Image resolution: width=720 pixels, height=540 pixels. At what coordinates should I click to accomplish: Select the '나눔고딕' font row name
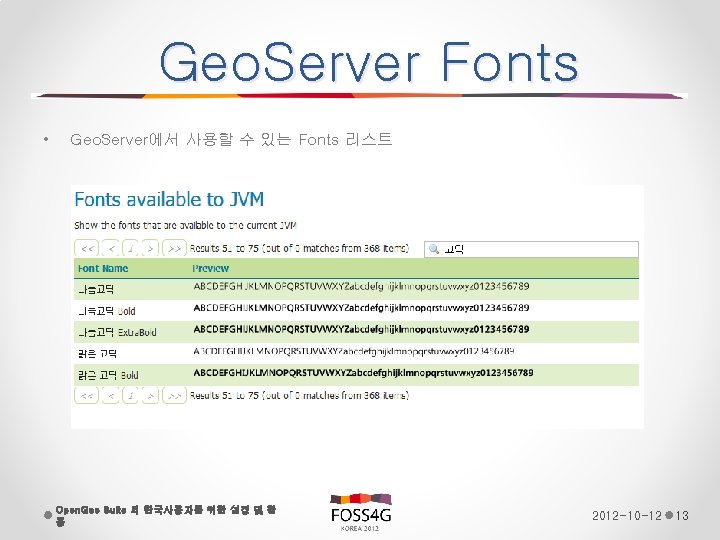coord(96,289)
